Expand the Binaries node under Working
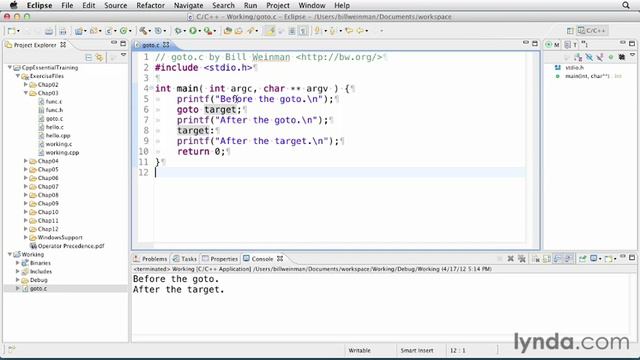640x360 pixels. 18,263
